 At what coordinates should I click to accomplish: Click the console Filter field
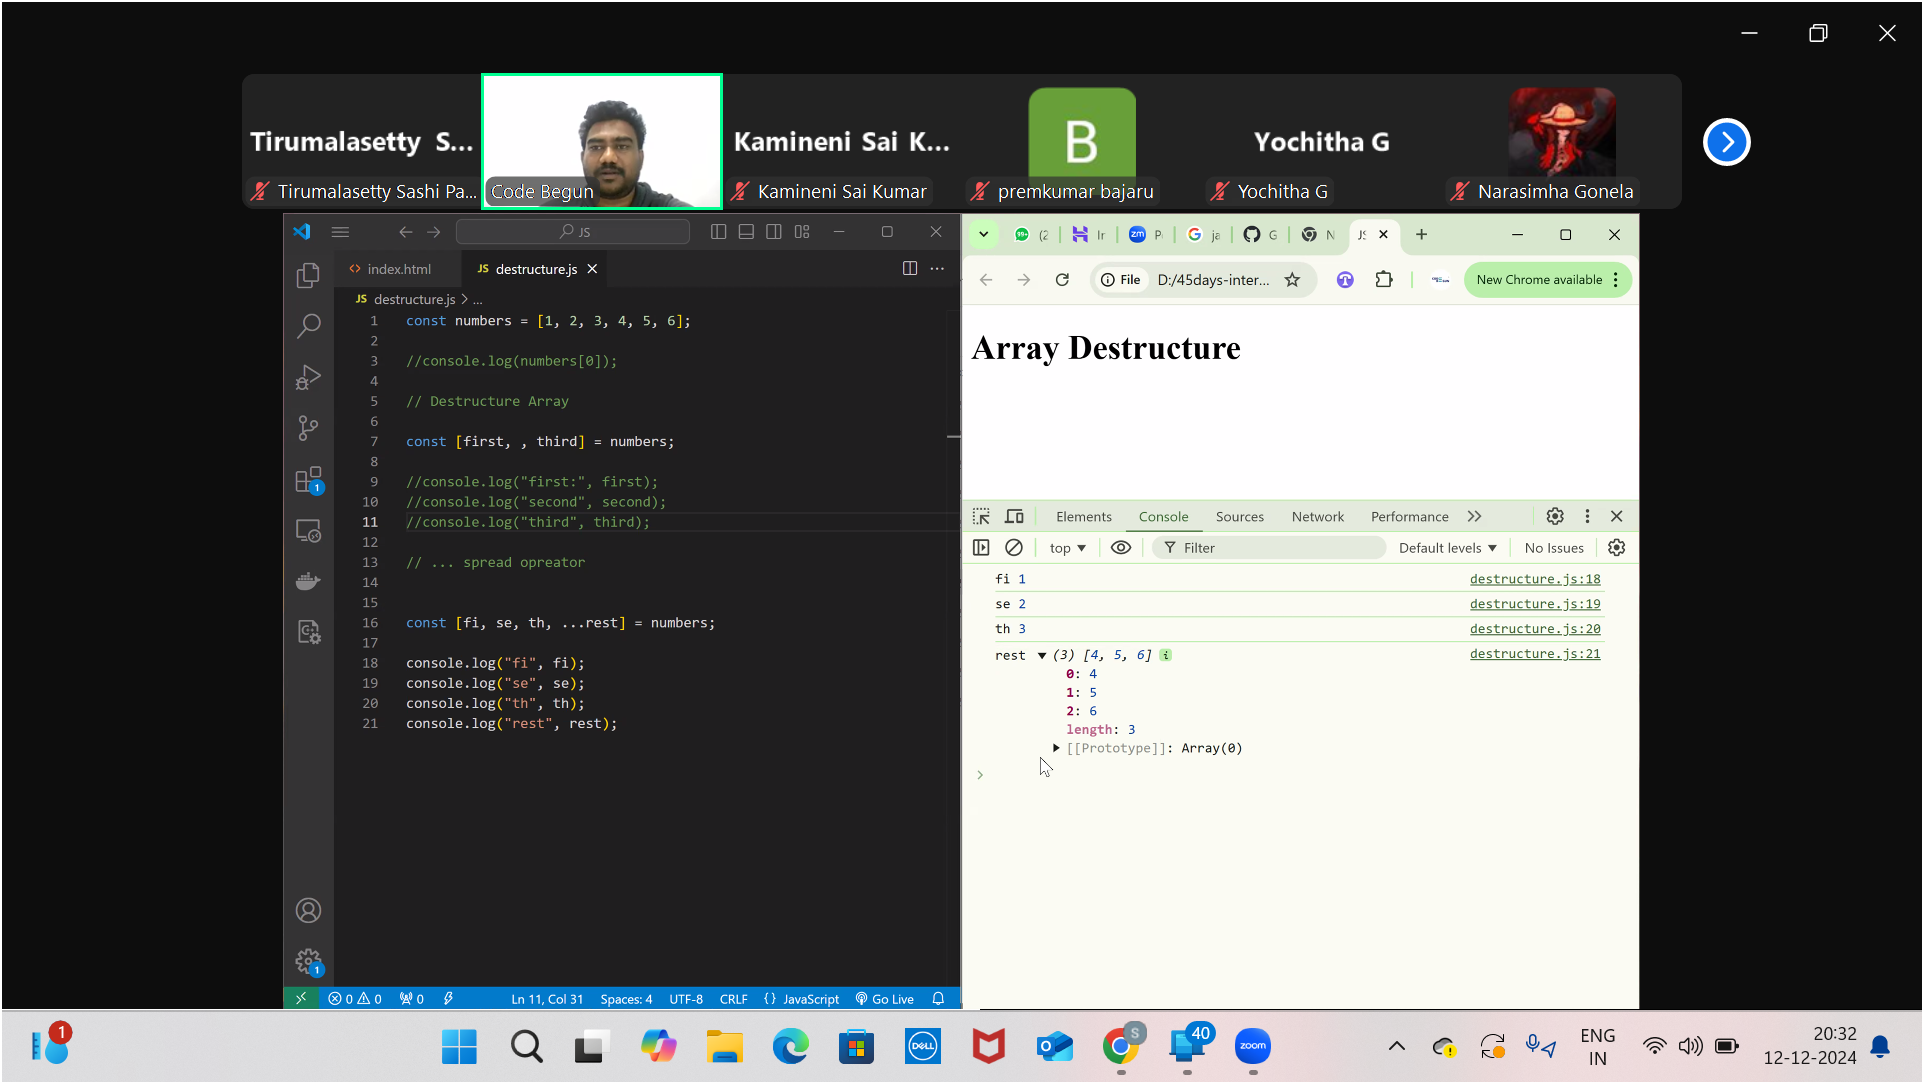click(1270, 548)
